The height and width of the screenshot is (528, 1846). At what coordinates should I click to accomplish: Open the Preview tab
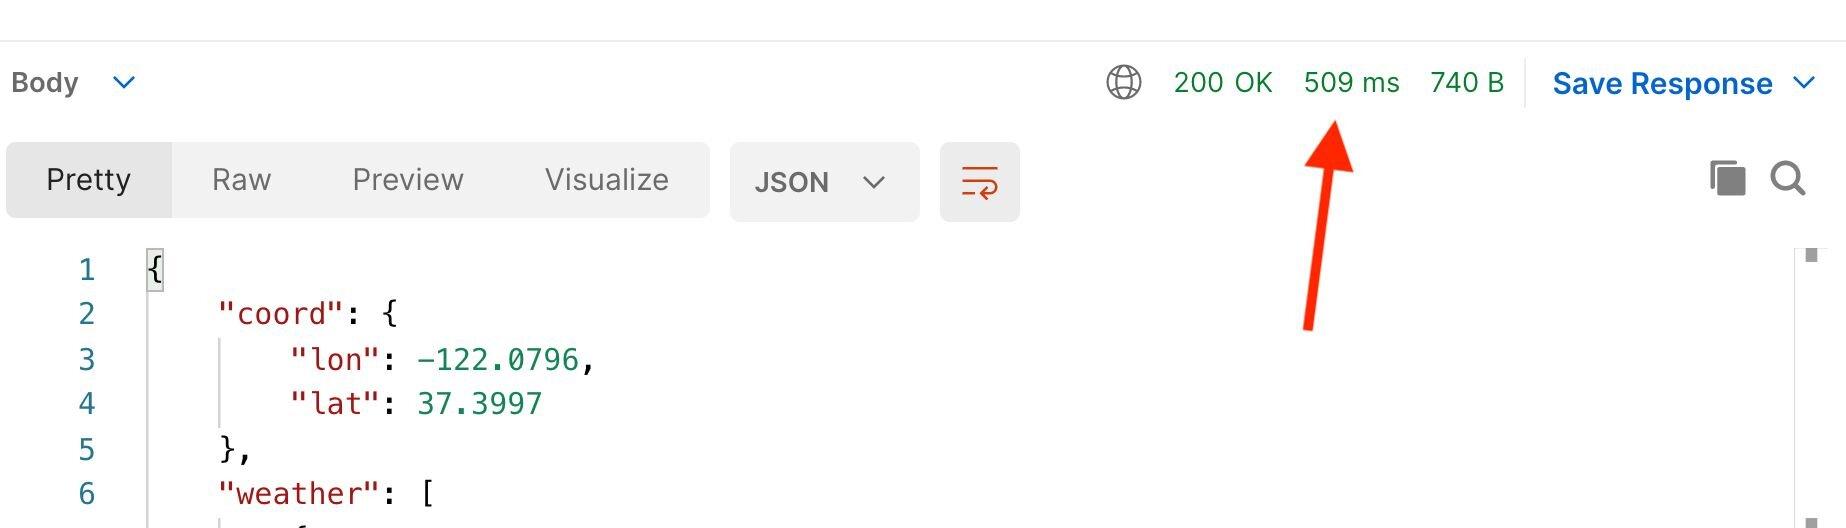pos(408,180)
